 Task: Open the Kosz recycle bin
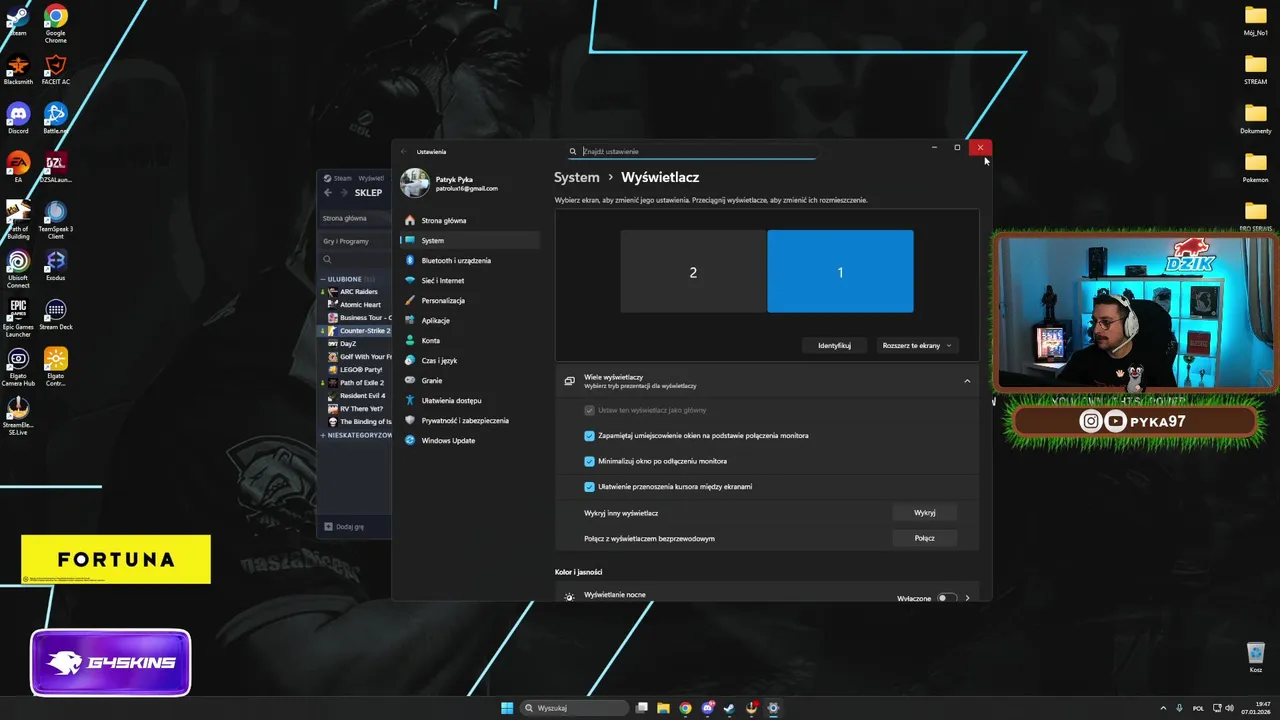1256,657
